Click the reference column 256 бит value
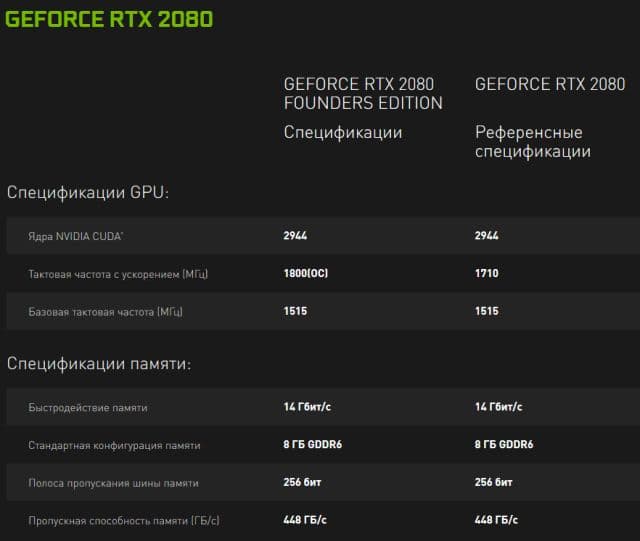Viewport: 640px width, 541px height. 495,483
